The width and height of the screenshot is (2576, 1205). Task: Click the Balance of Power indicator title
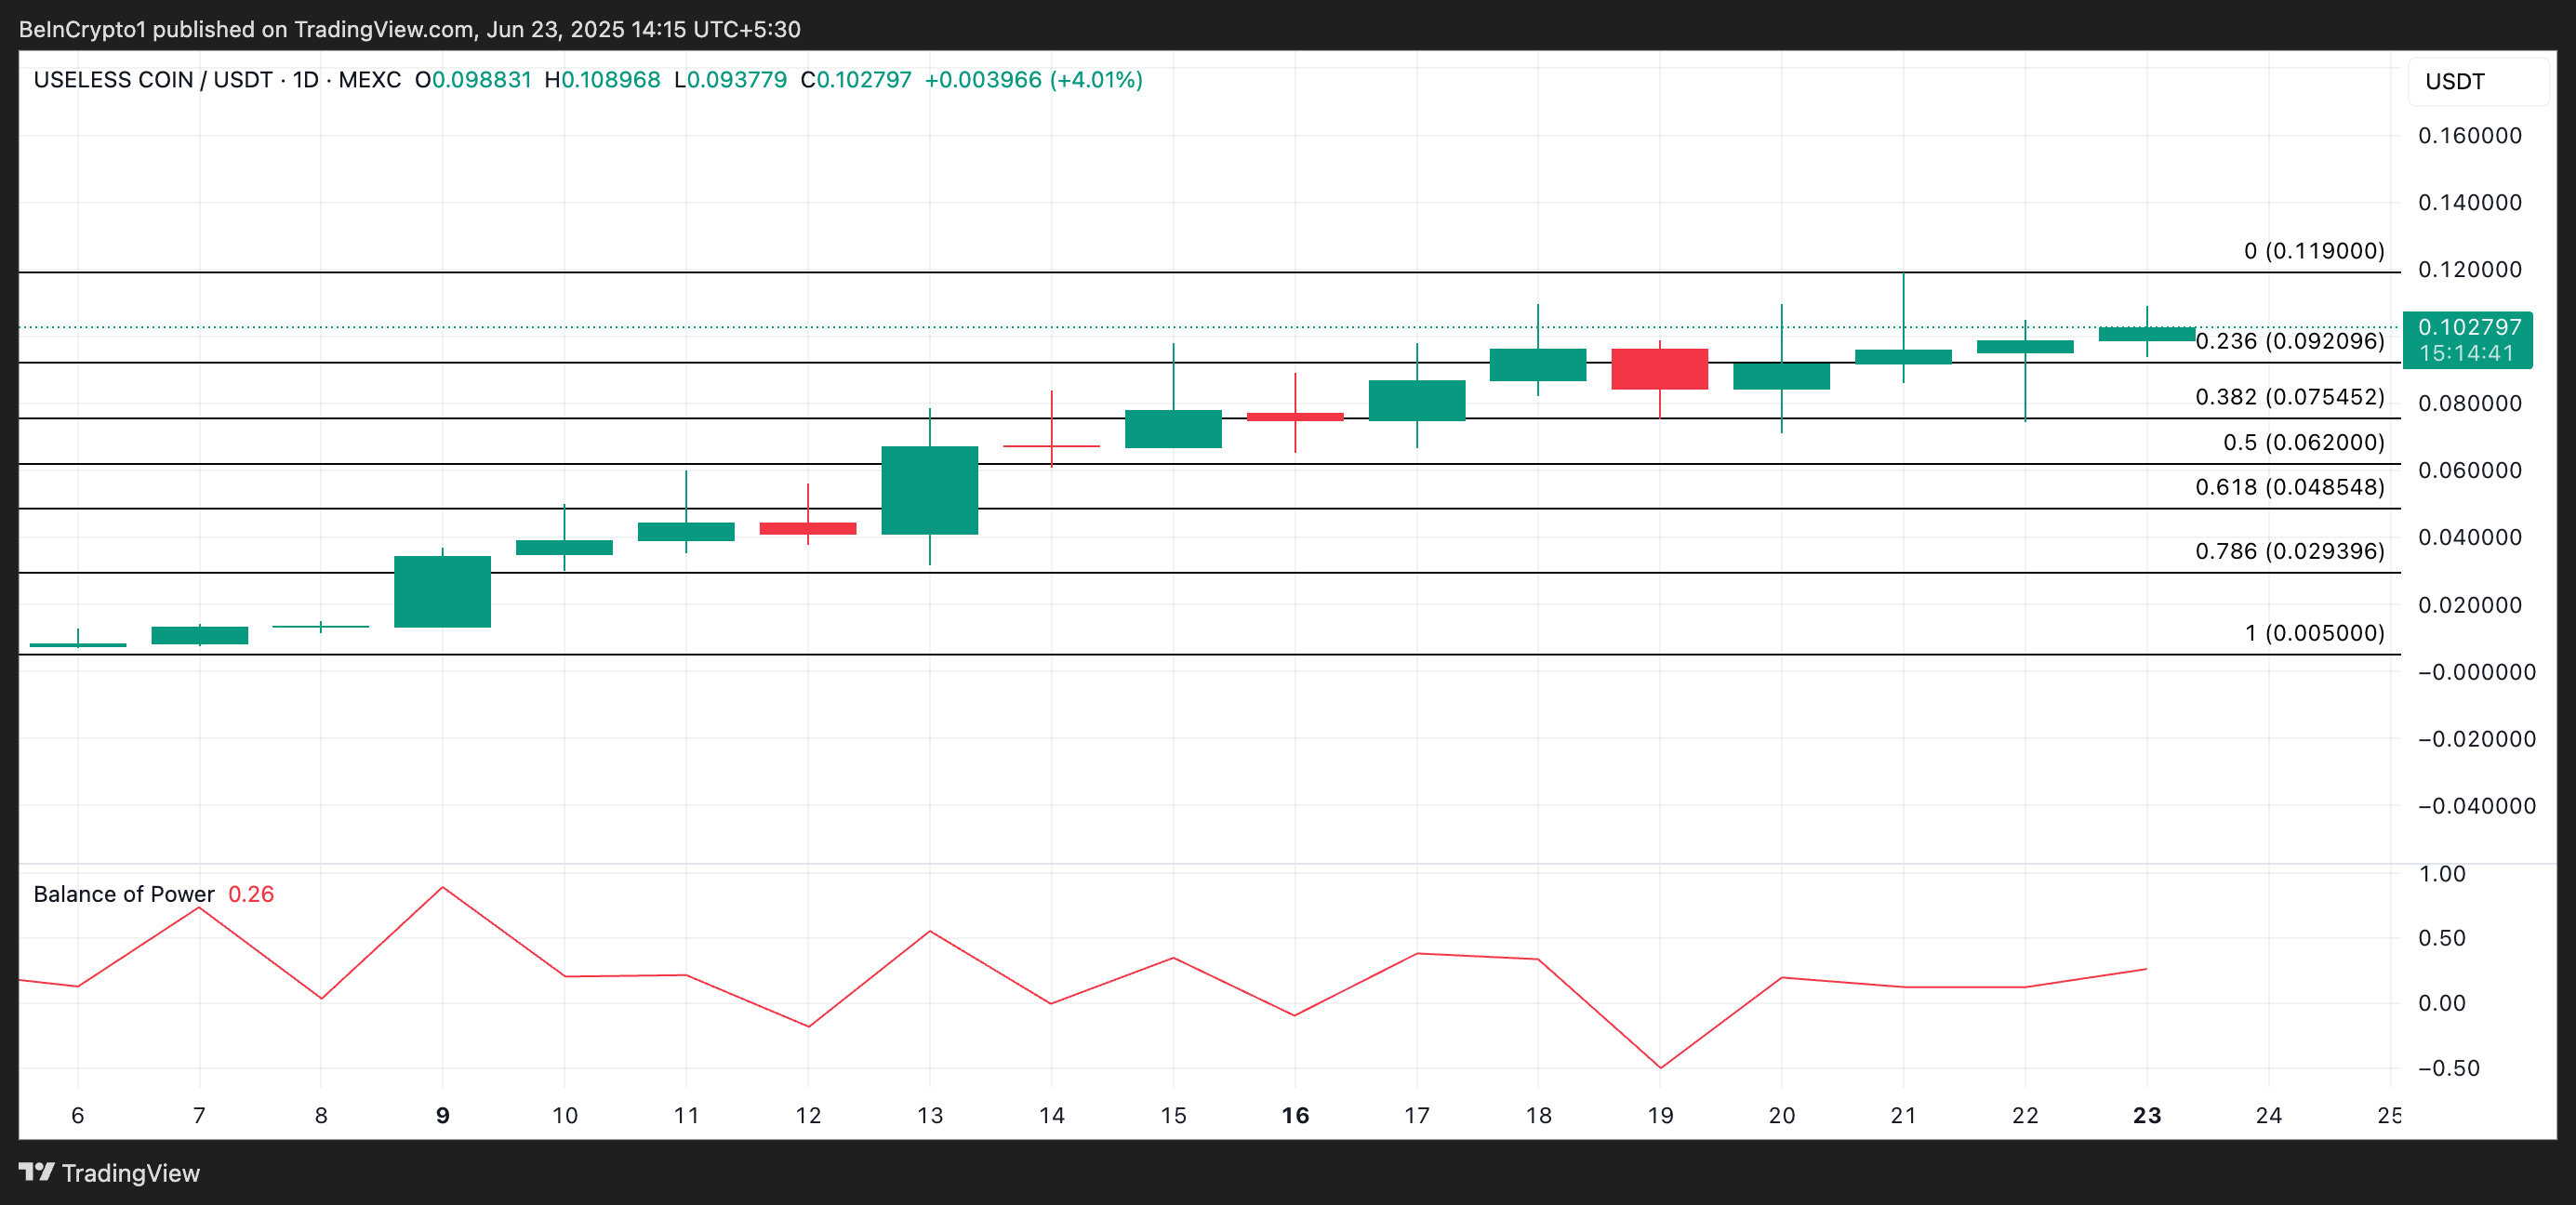[x=124, y=894]
